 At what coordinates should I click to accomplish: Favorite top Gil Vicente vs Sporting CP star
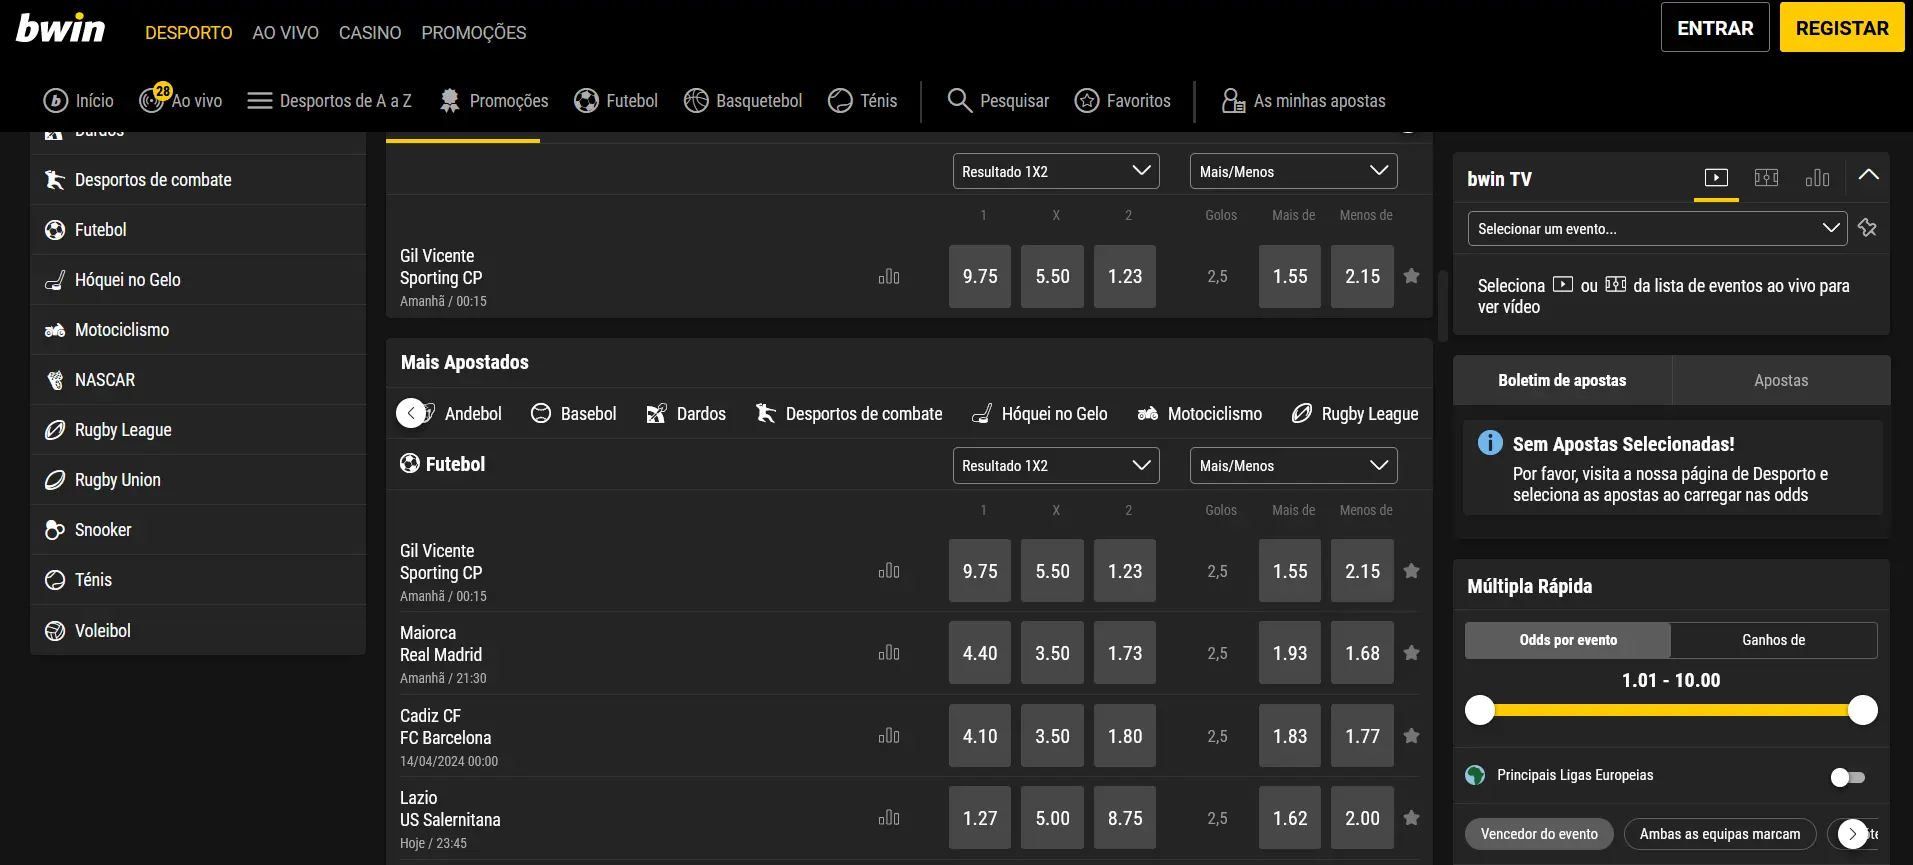(x=1411, y=276)
